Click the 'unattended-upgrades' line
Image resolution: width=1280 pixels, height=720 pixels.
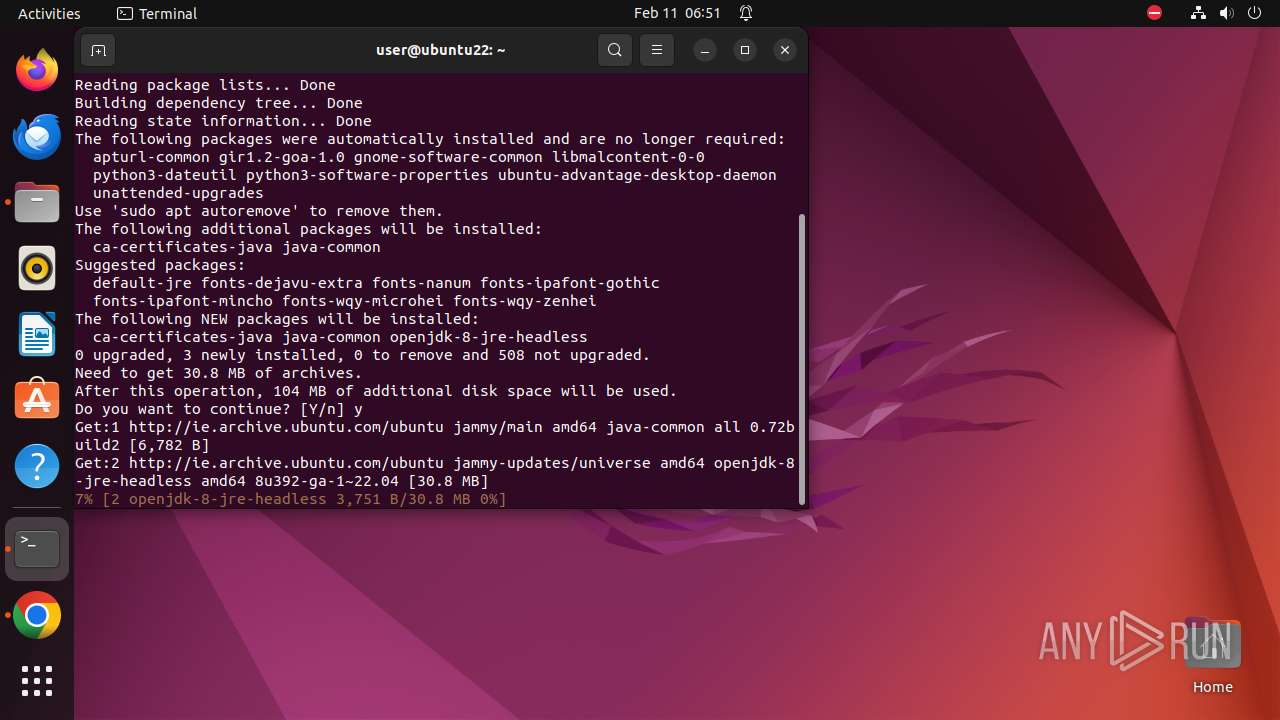[178, 193]
